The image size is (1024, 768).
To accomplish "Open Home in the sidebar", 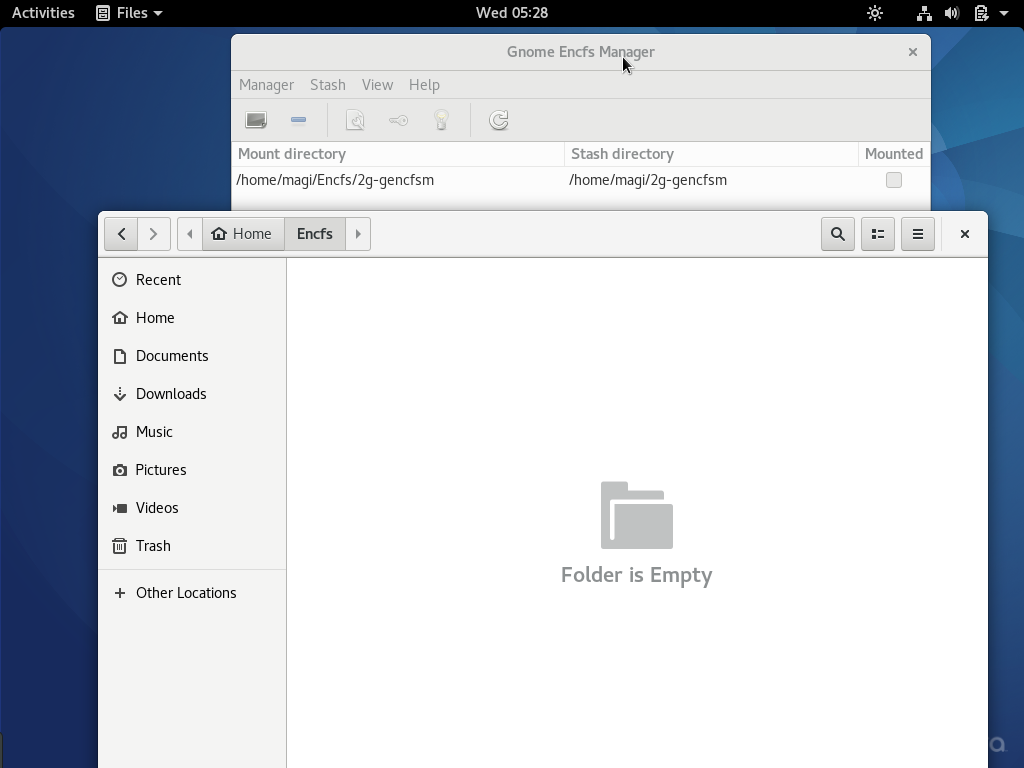I will click(x=192, y=318).
